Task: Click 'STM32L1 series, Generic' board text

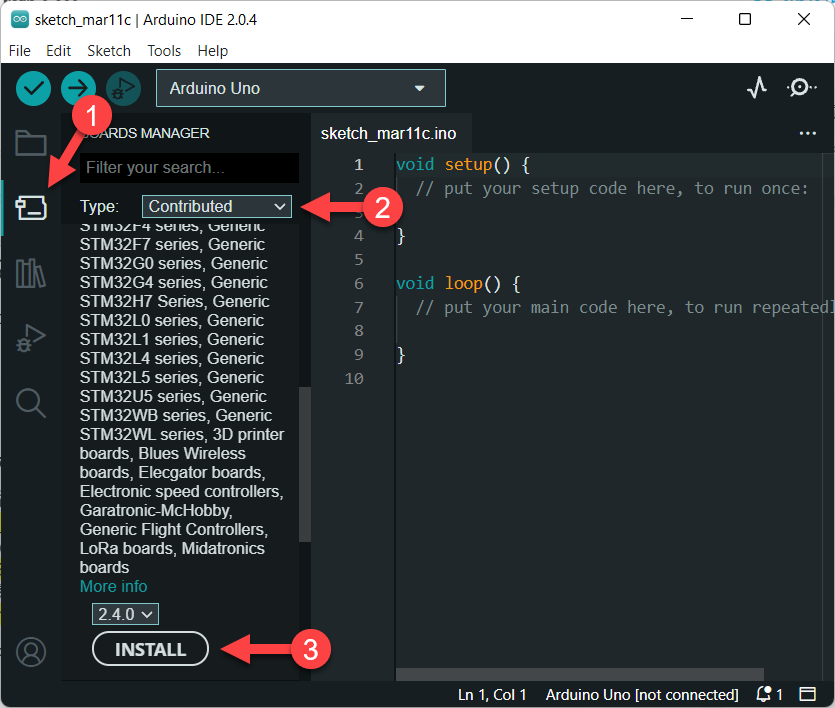Action: 172,339
